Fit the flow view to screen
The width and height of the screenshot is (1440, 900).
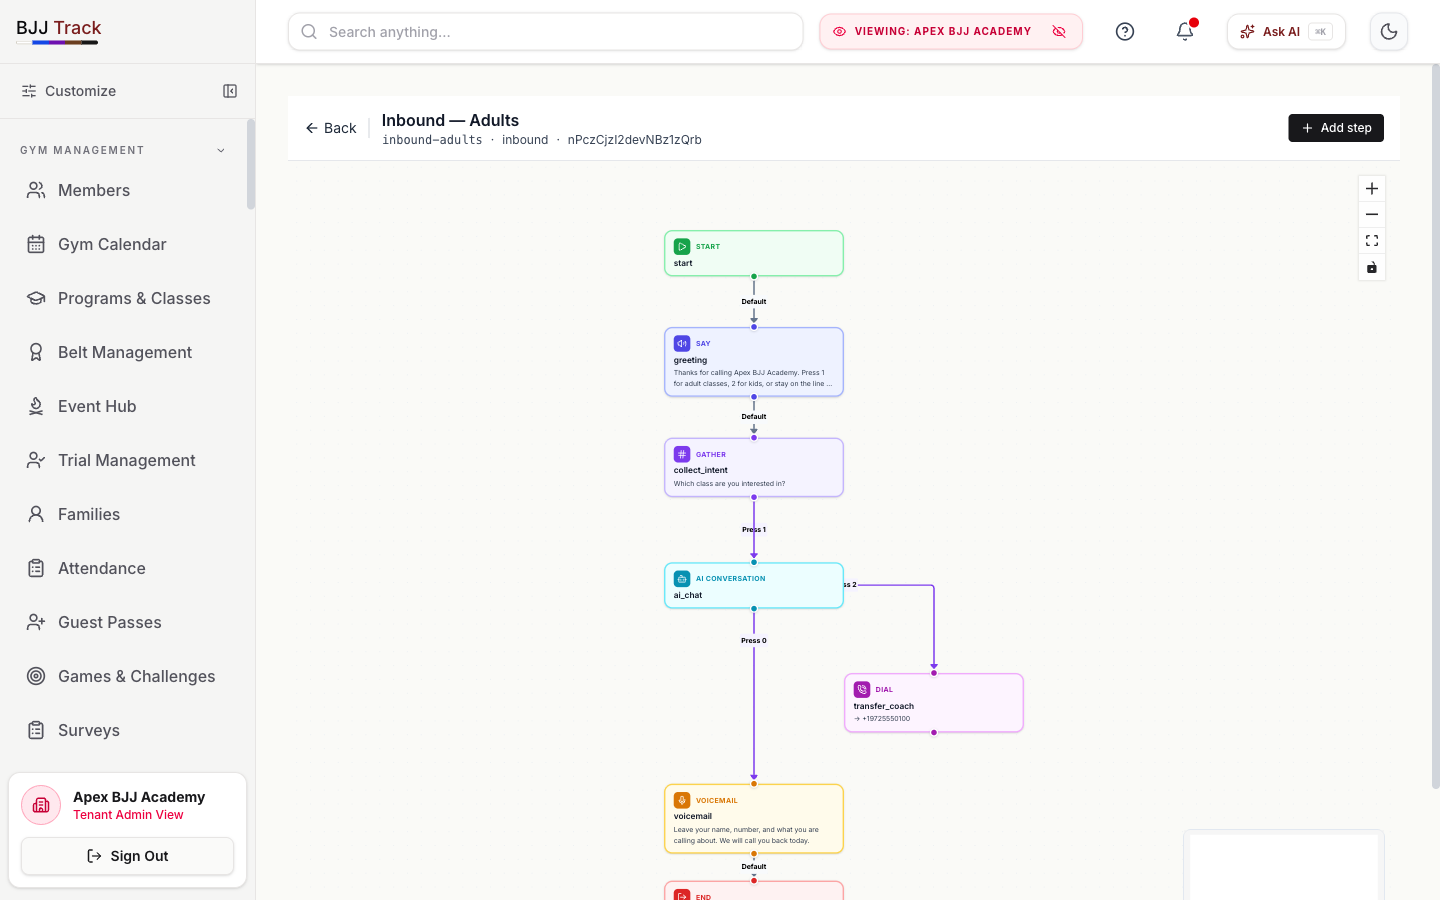coord(1372,241)
